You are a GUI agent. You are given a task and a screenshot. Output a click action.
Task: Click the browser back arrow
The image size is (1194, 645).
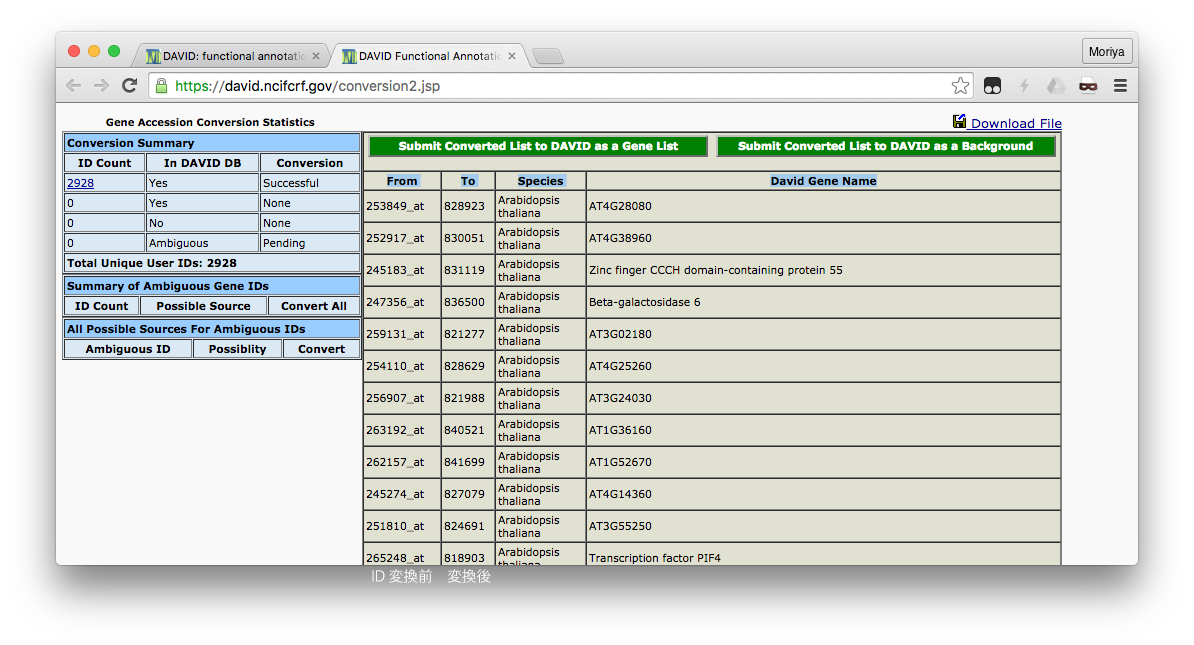[x=73, y=86]
